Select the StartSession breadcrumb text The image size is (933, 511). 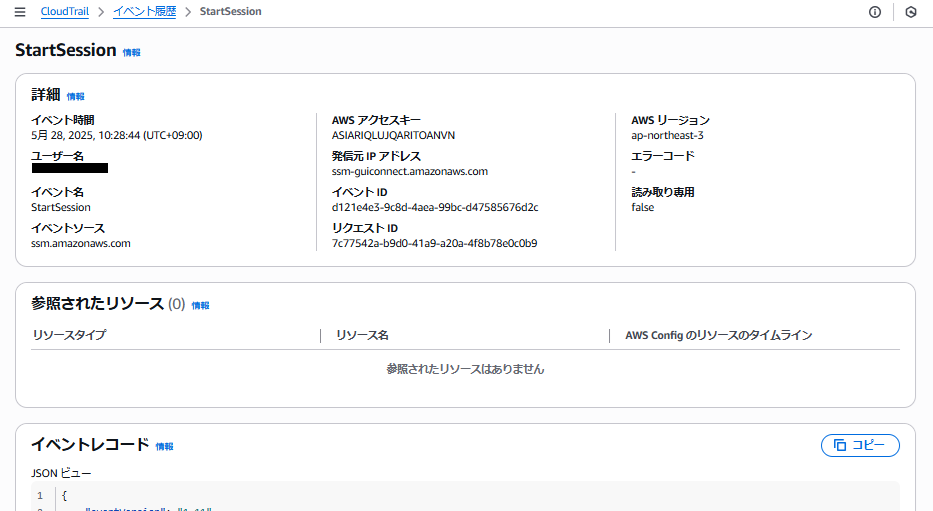point(230,11)
